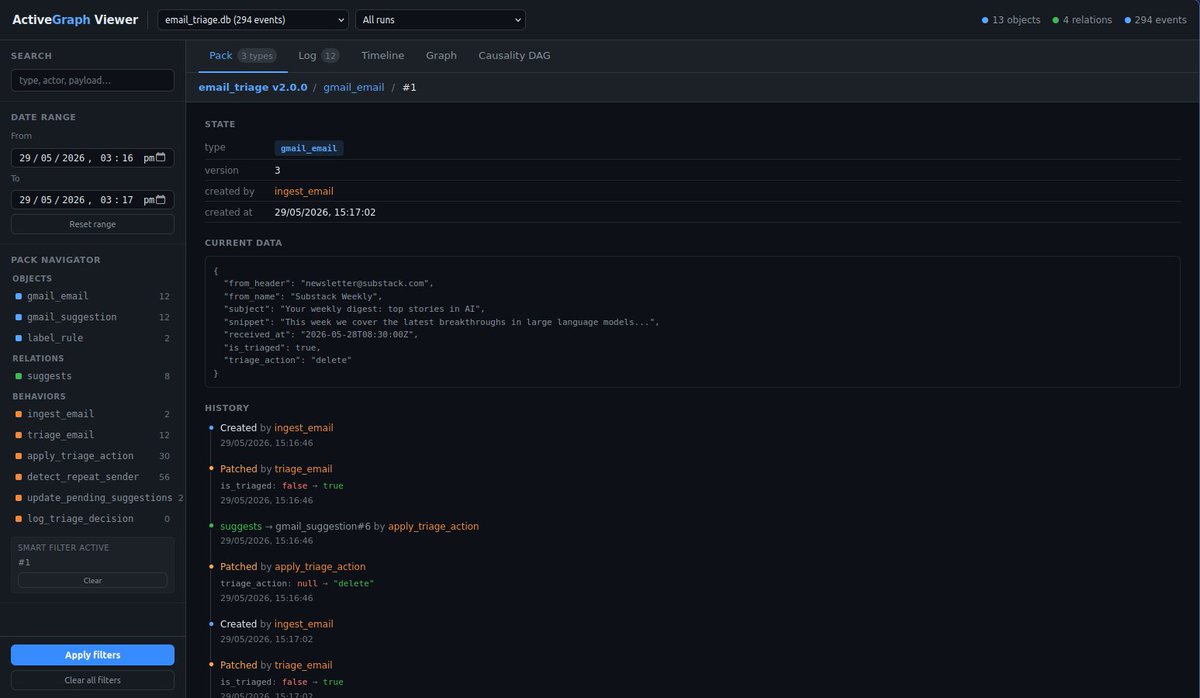Image resolution: width=1200 pixels, height=698 pixels.
Task: Select apply_triage_action behavior in navigator
Action: coord(93,456)
